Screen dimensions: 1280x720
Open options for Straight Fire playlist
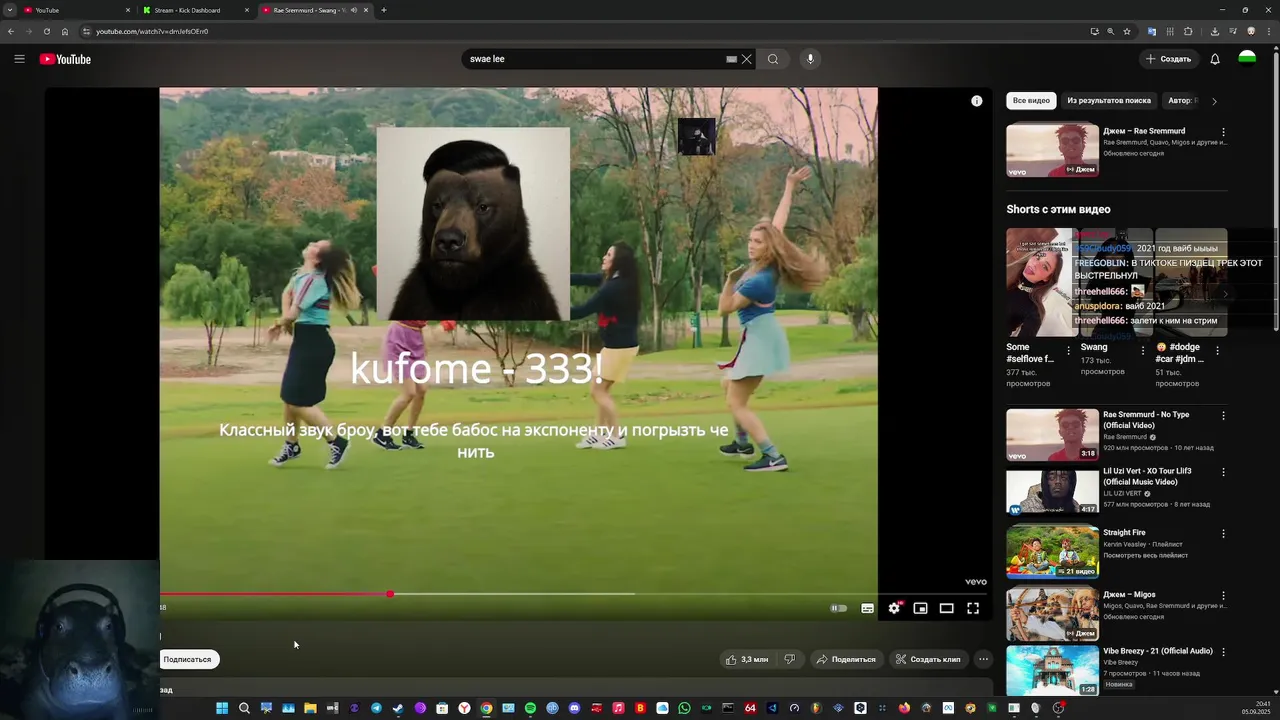1223,534
